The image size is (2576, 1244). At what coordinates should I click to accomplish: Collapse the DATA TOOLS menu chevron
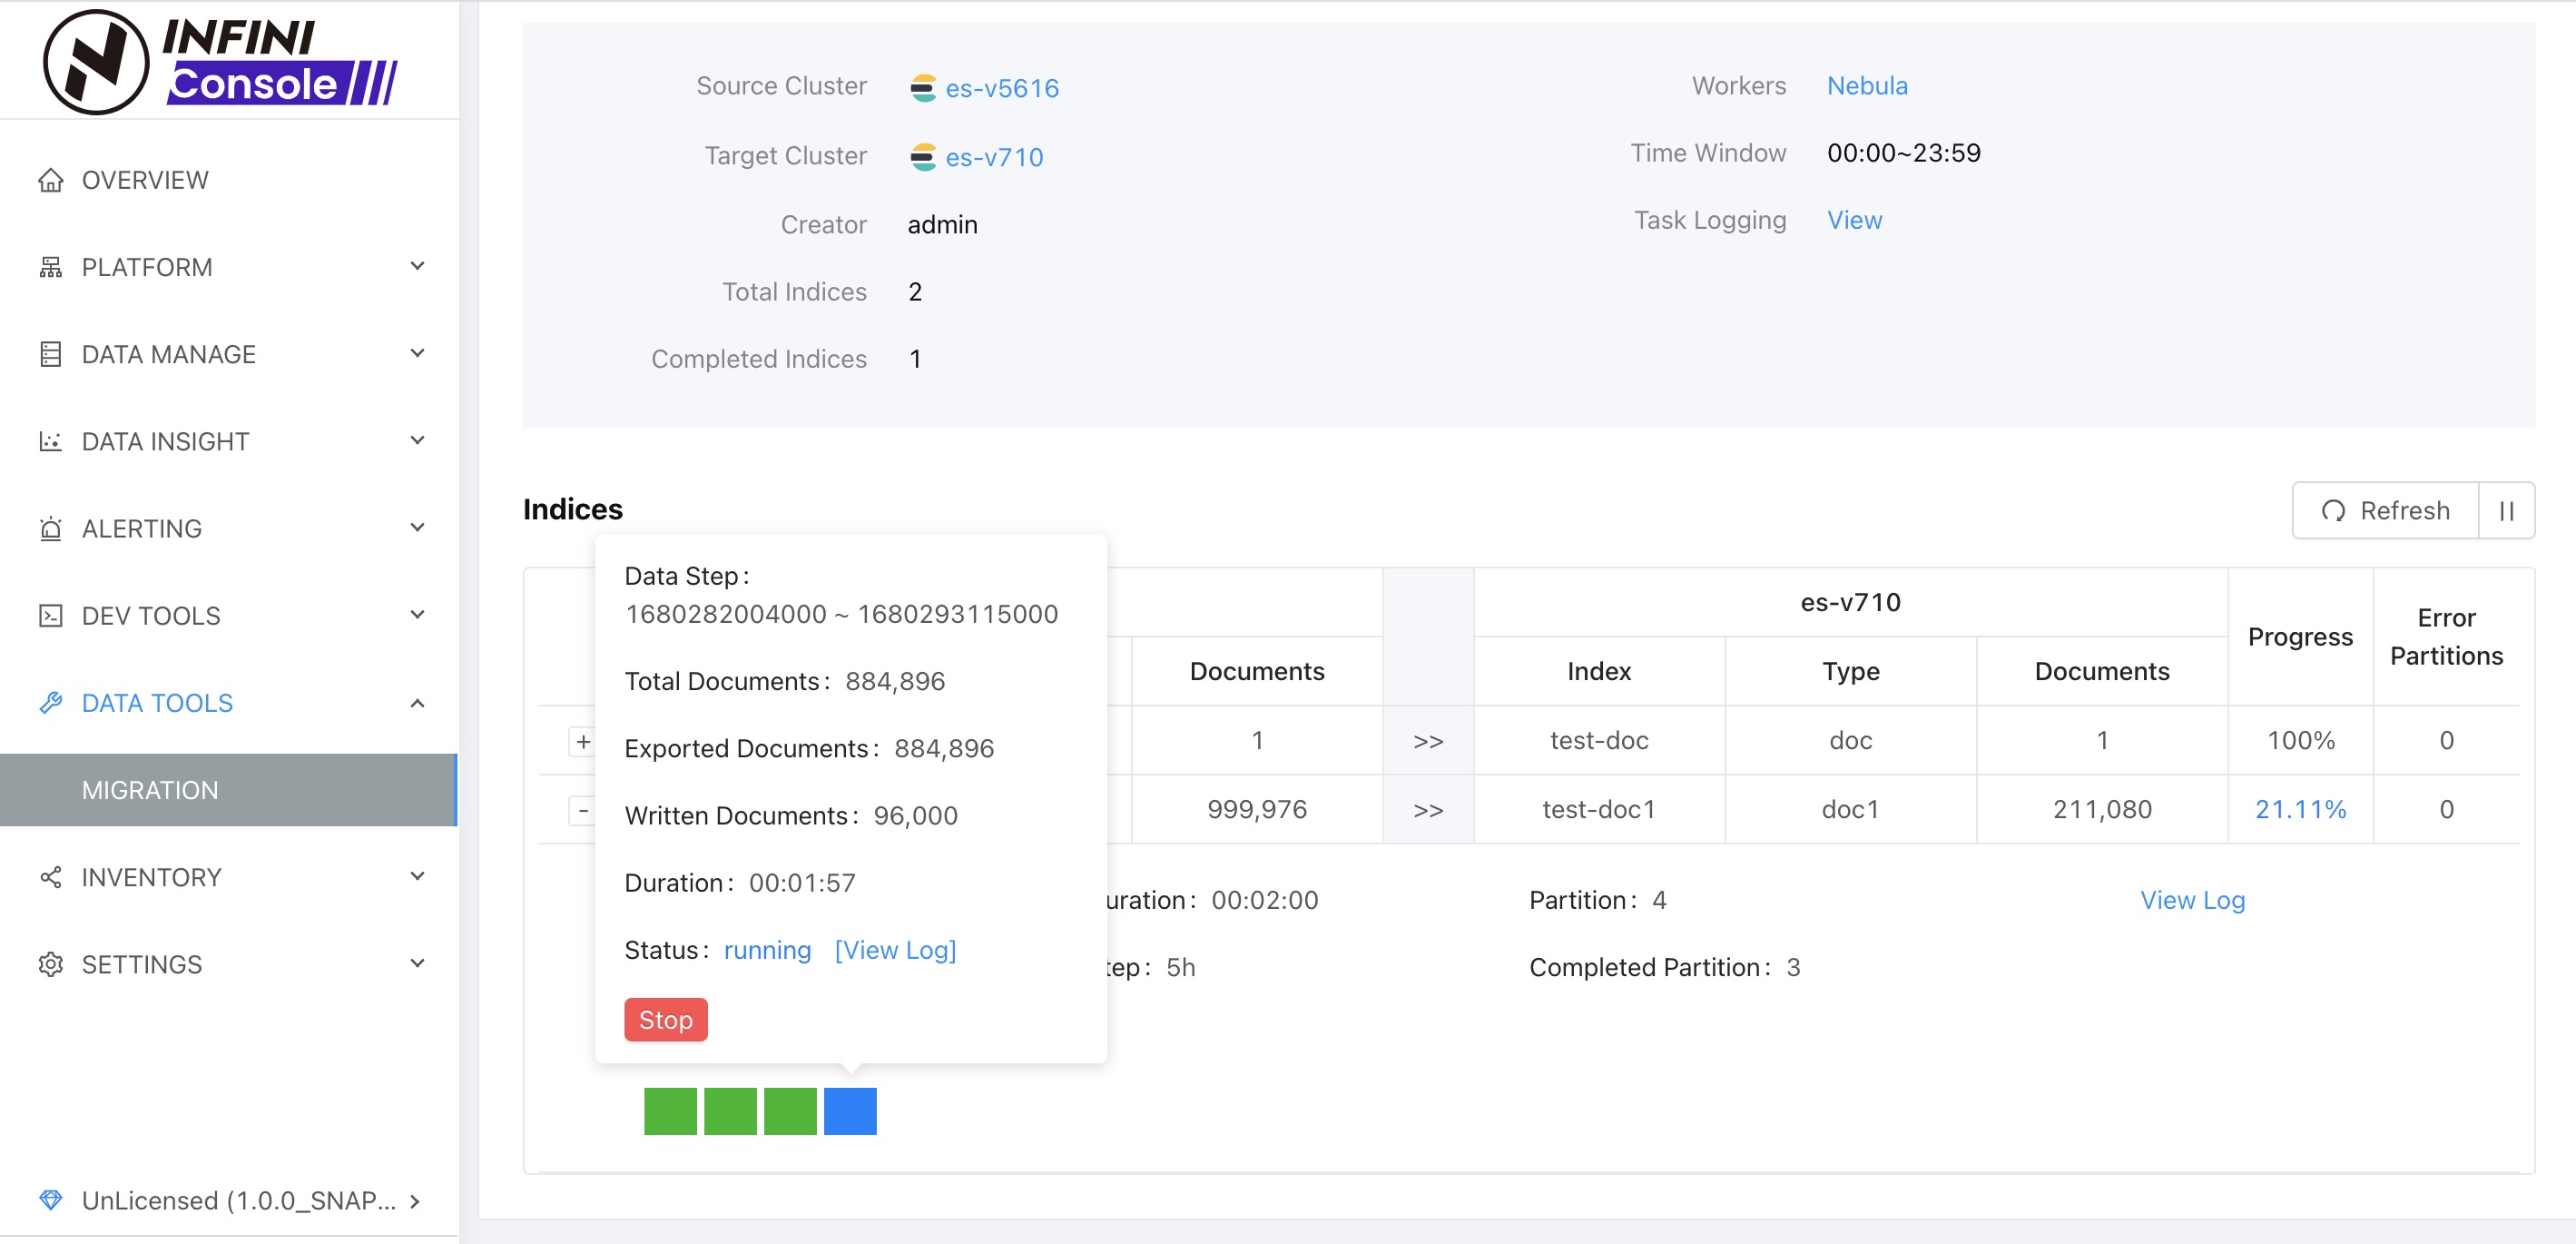[x=417, y=703]
